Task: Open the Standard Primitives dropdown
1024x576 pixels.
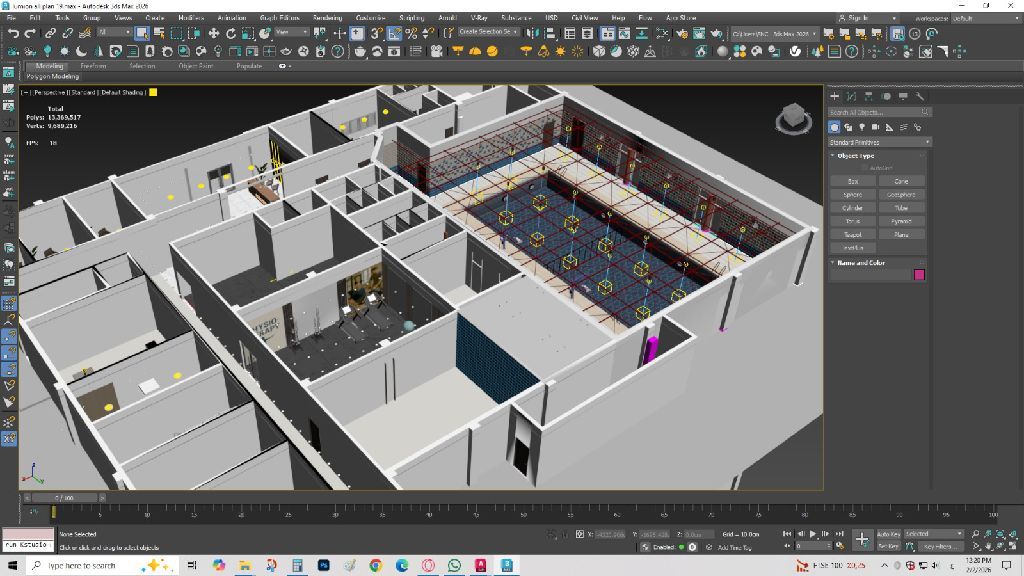Action: pos(879,142)
